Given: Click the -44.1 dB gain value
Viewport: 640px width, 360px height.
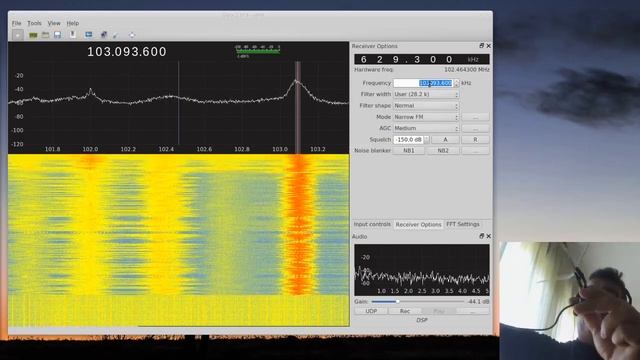Looking at the screenshot, I should click(478, 302).
